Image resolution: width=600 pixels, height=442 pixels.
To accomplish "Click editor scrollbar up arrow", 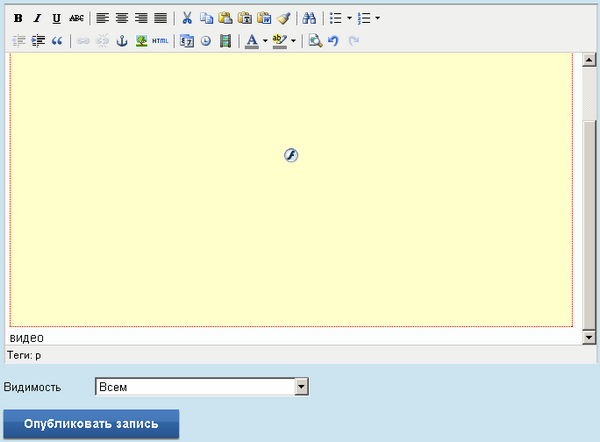I will (589, 60).
